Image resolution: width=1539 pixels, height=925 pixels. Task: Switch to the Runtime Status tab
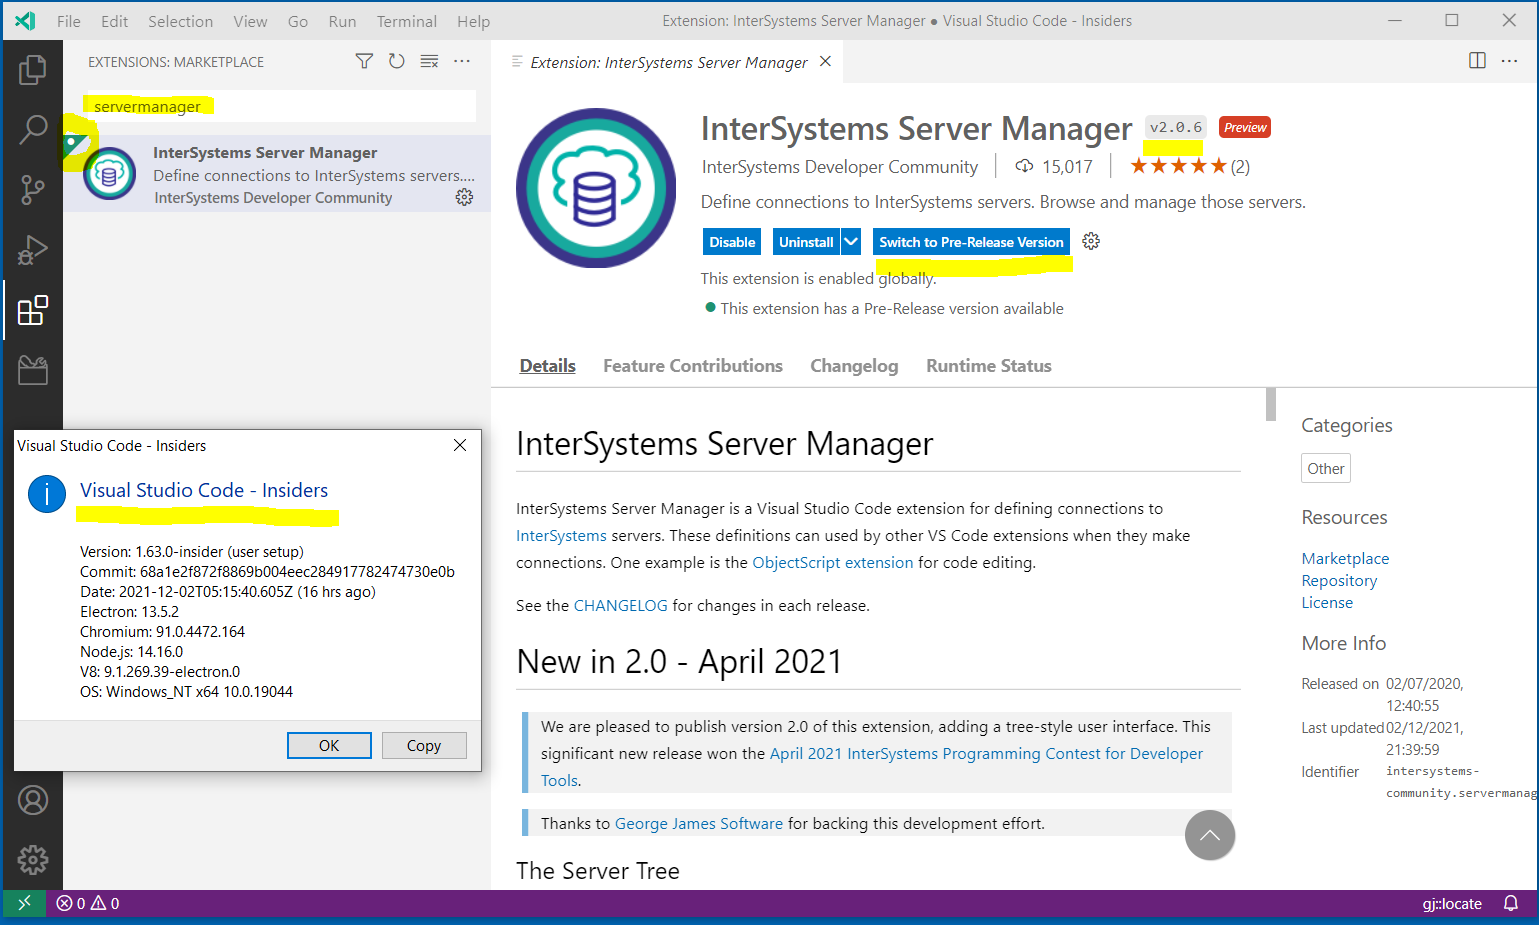pyautogui.click(x=989, y=366)
